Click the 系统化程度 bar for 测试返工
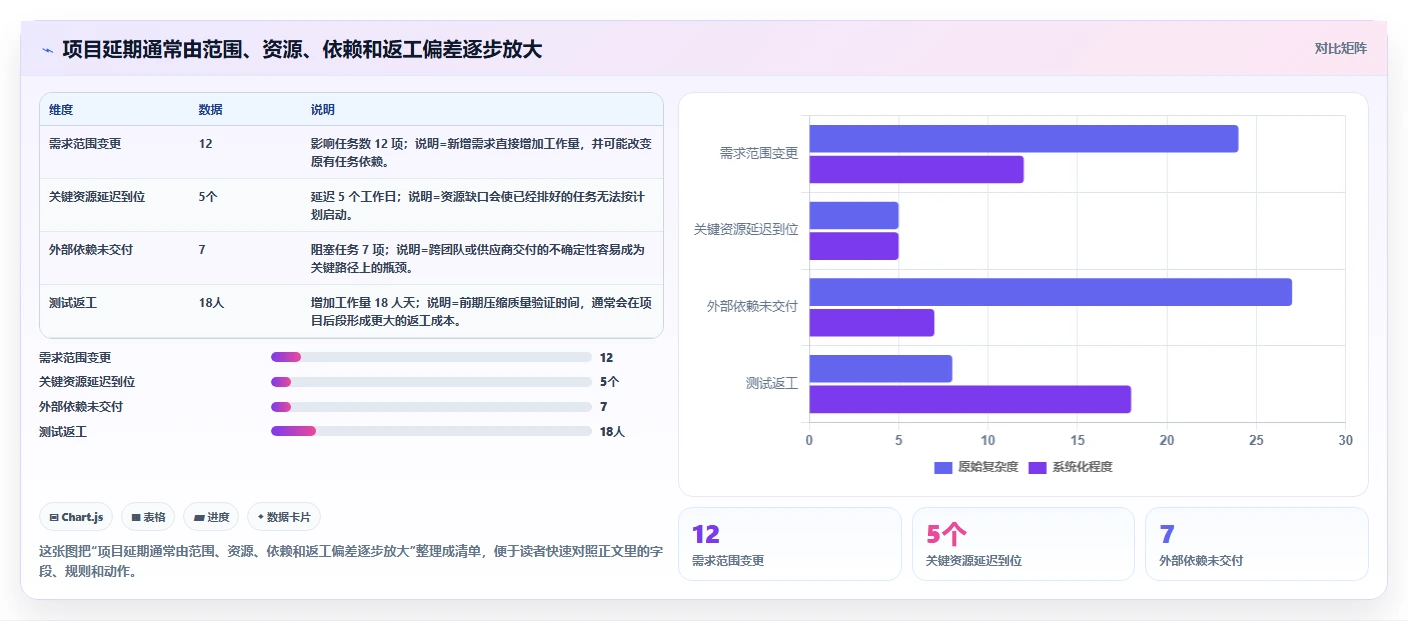 pos(970,400)
